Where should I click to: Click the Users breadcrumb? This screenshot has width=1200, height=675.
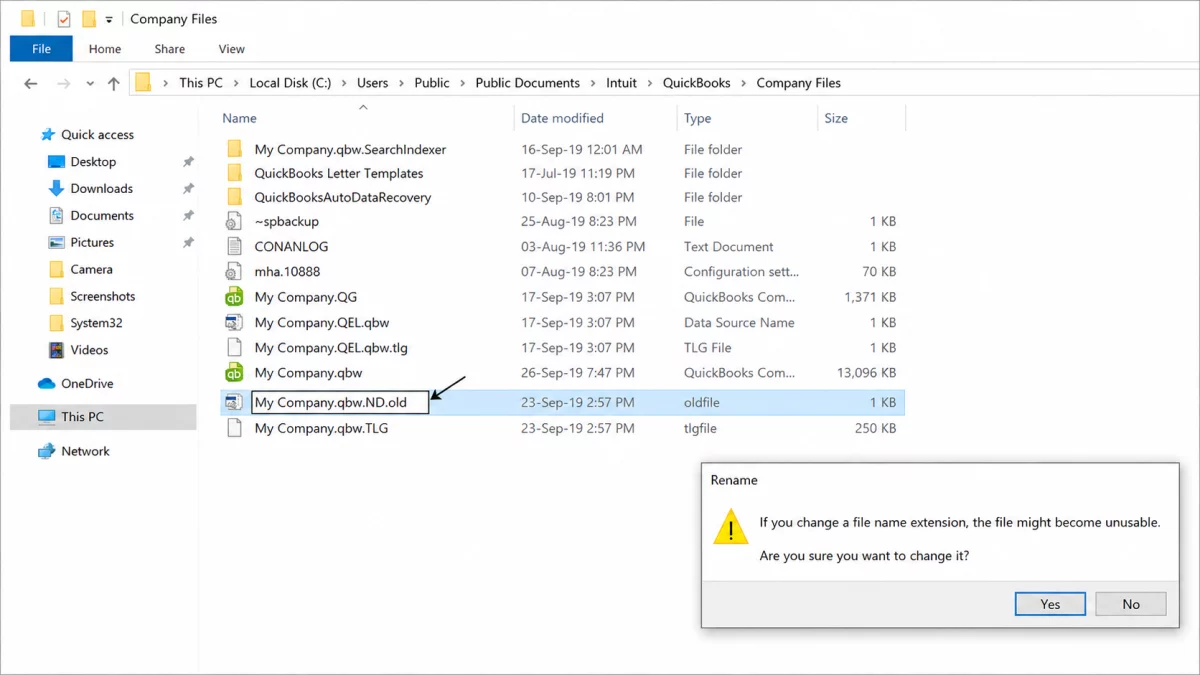pyautogui.click(x=373, y=83)
